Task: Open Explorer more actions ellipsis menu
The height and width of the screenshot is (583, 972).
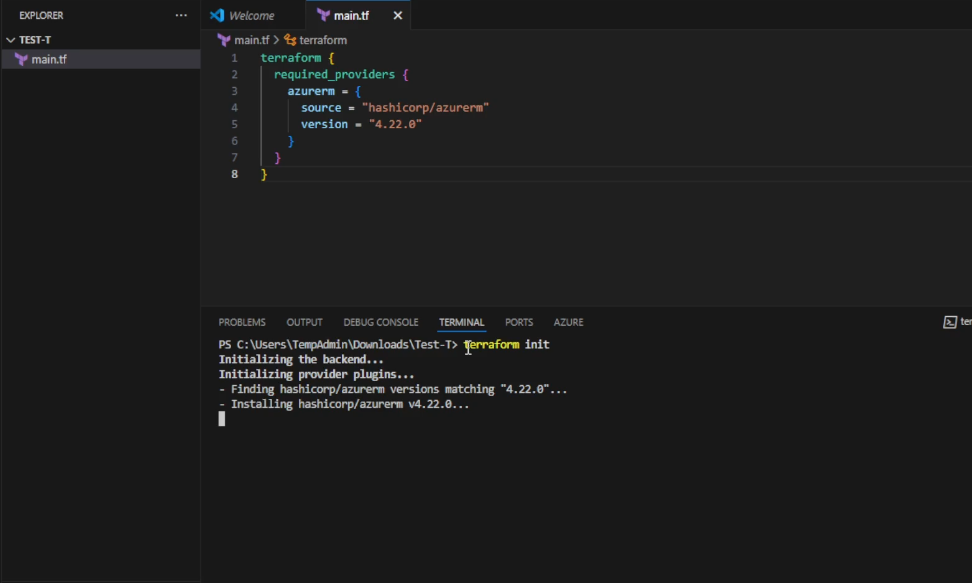Action: tap(181, 16)
